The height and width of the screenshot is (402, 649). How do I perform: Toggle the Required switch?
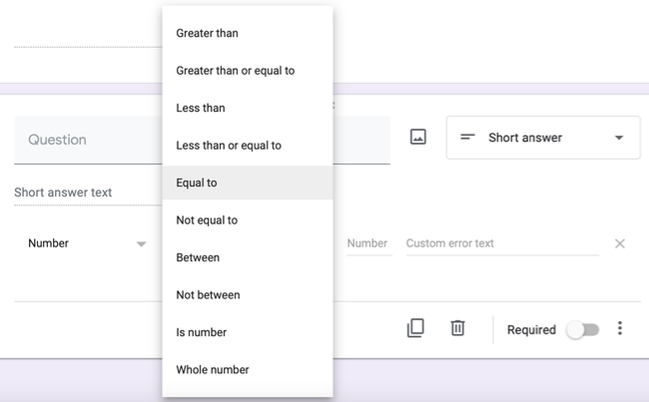582,330
